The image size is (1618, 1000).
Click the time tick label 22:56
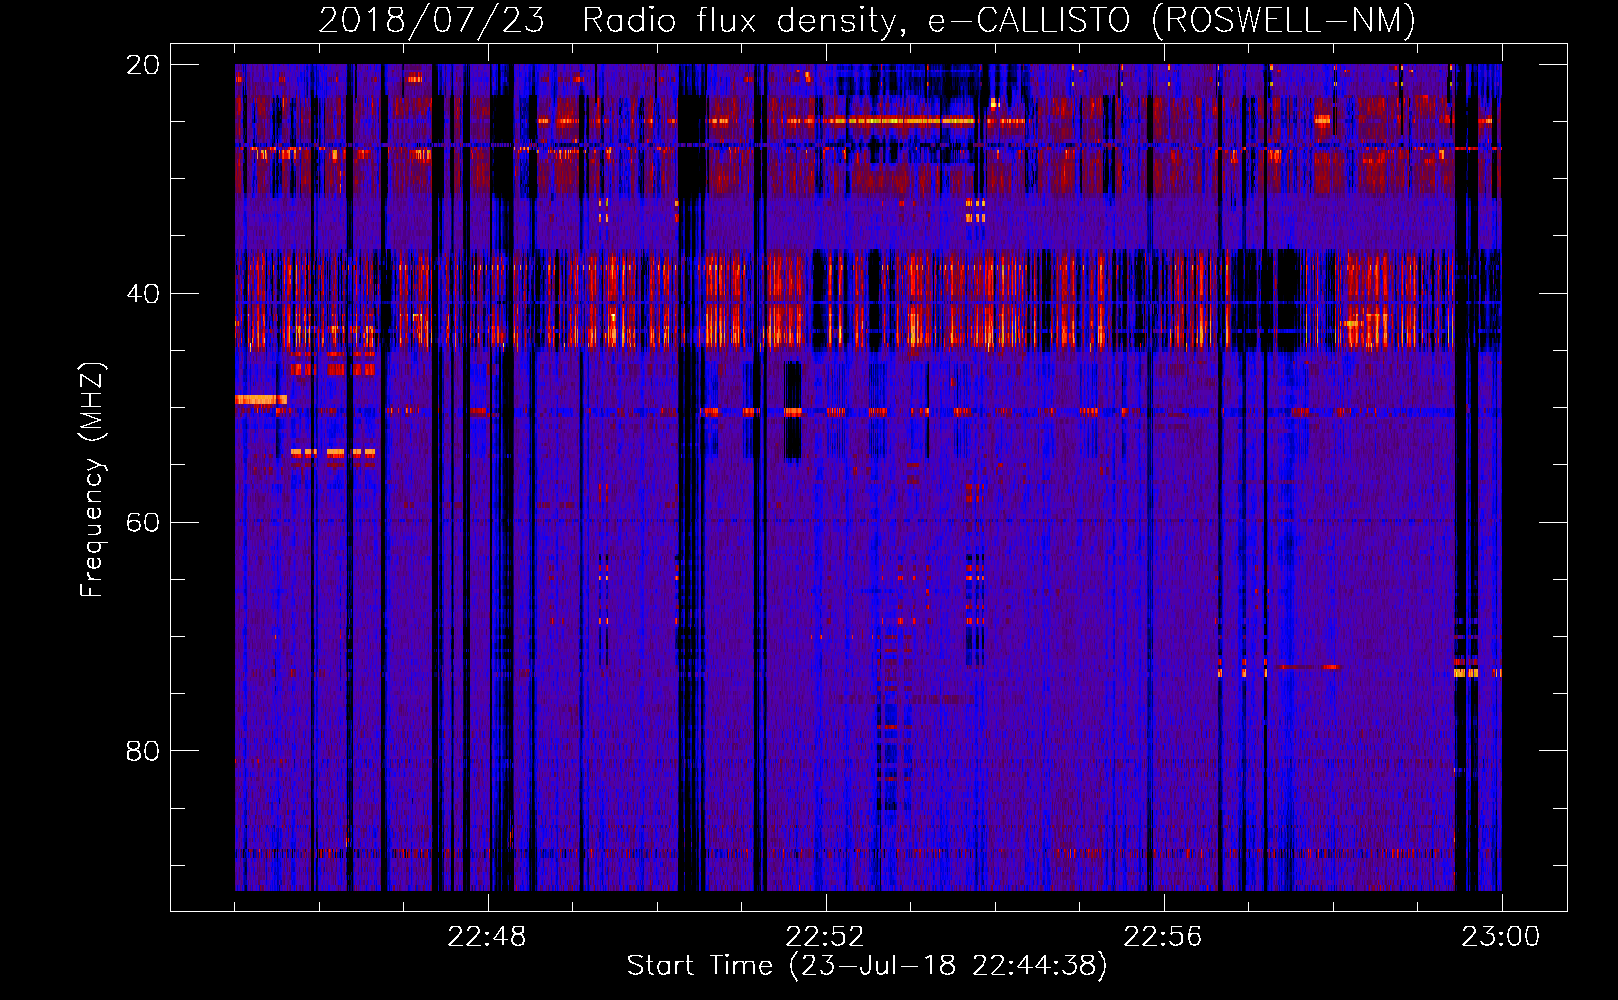1163,937
